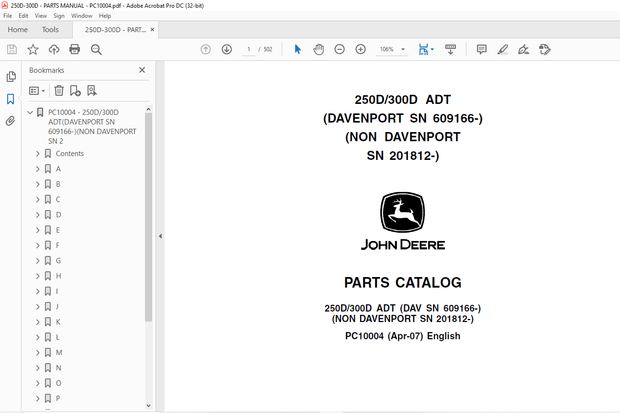Select the 250D-300D - PART document tab
This screenshot has width=620, height=413.
(x=115, y=30)
